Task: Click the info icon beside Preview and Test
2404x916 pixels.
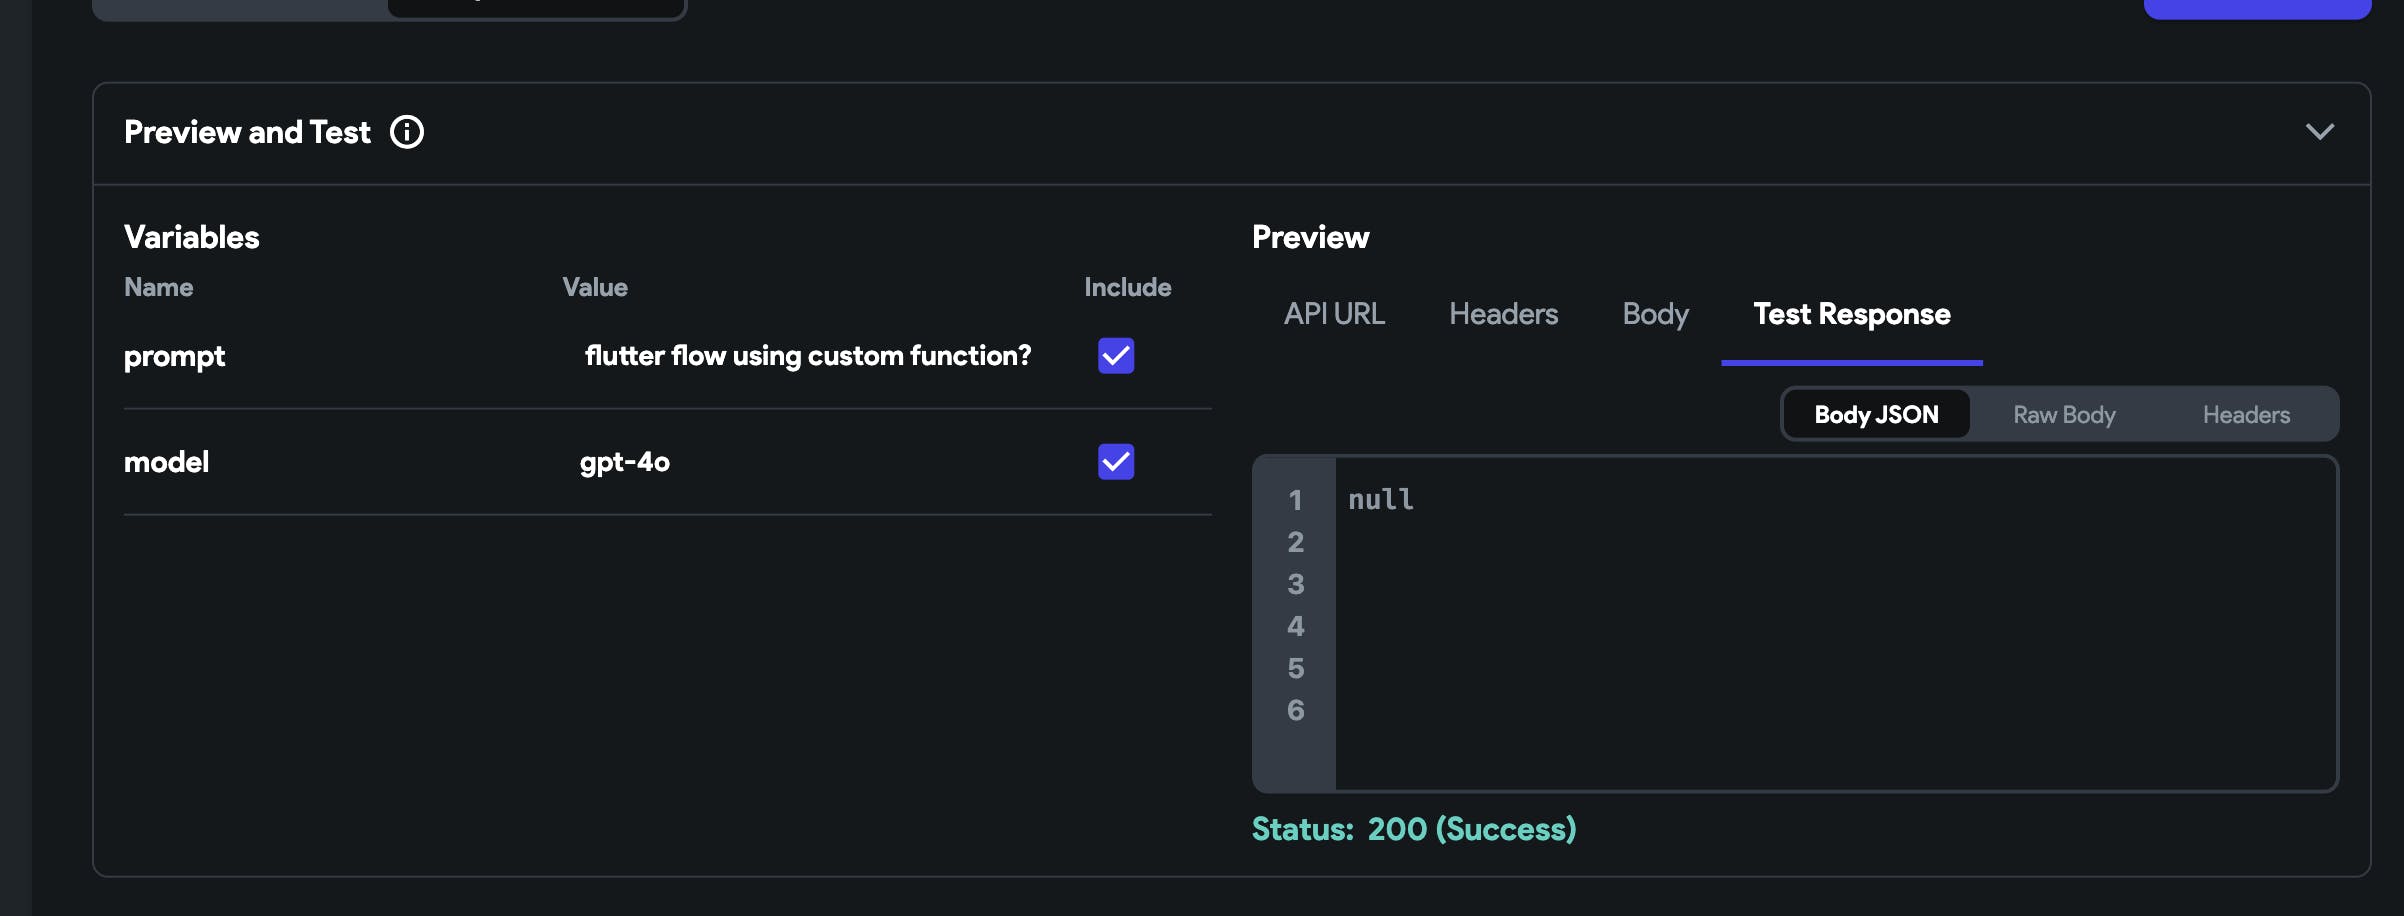Action: (407, 132)
